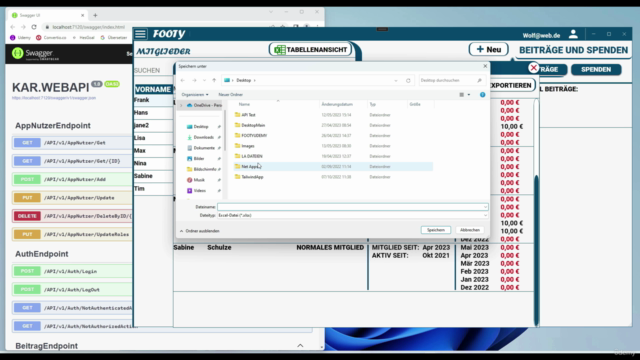Sort files by Typ column
This screenshot has height=360, width=640.
pos(372,104)
